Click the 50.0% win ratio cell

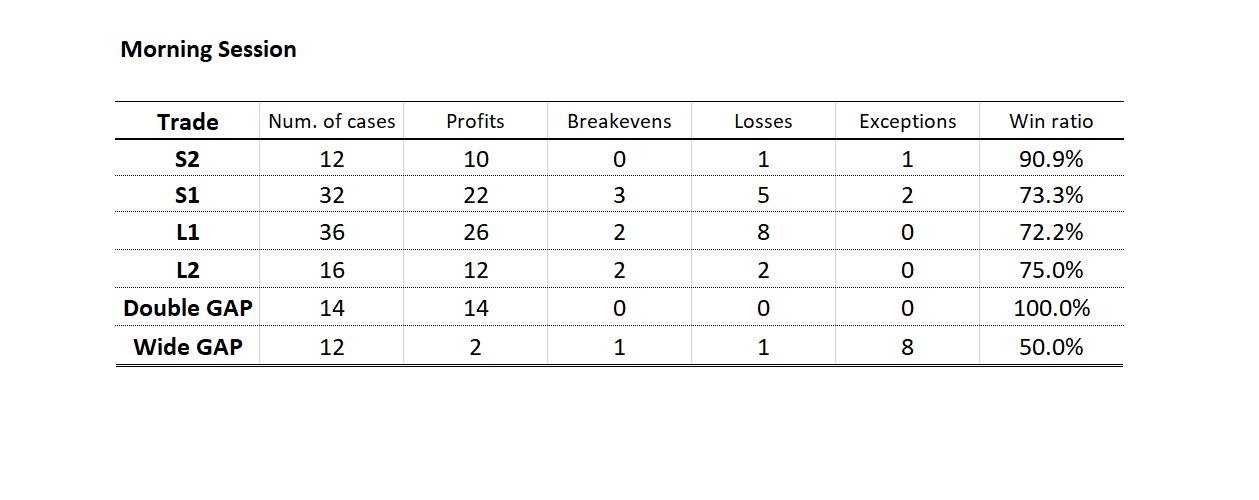click(x=1051, y=347)
